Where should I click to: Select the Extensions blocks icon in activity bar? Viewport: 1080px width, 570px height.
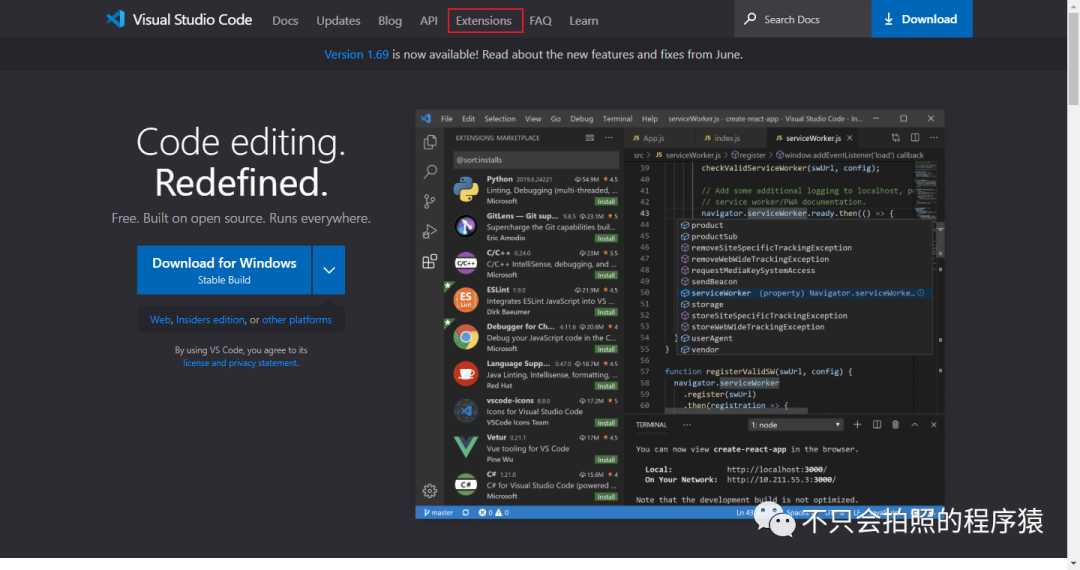[430, 261]
